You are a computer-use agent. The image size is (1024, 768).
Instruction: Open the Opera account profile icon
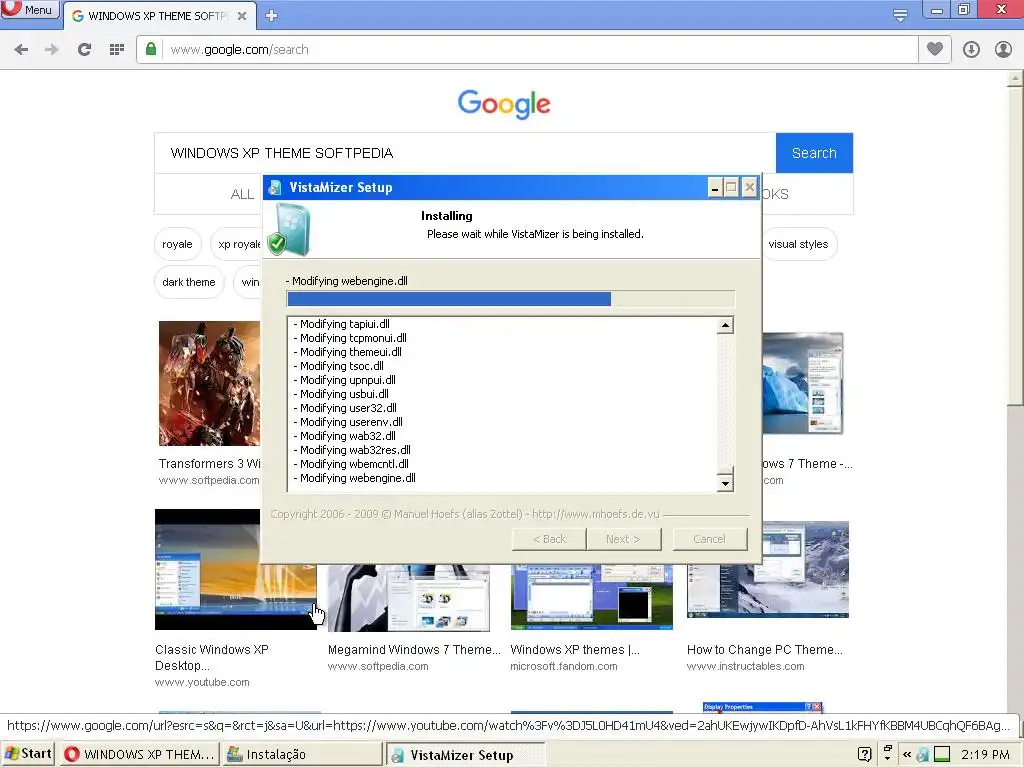click(x=1003, y=50)
